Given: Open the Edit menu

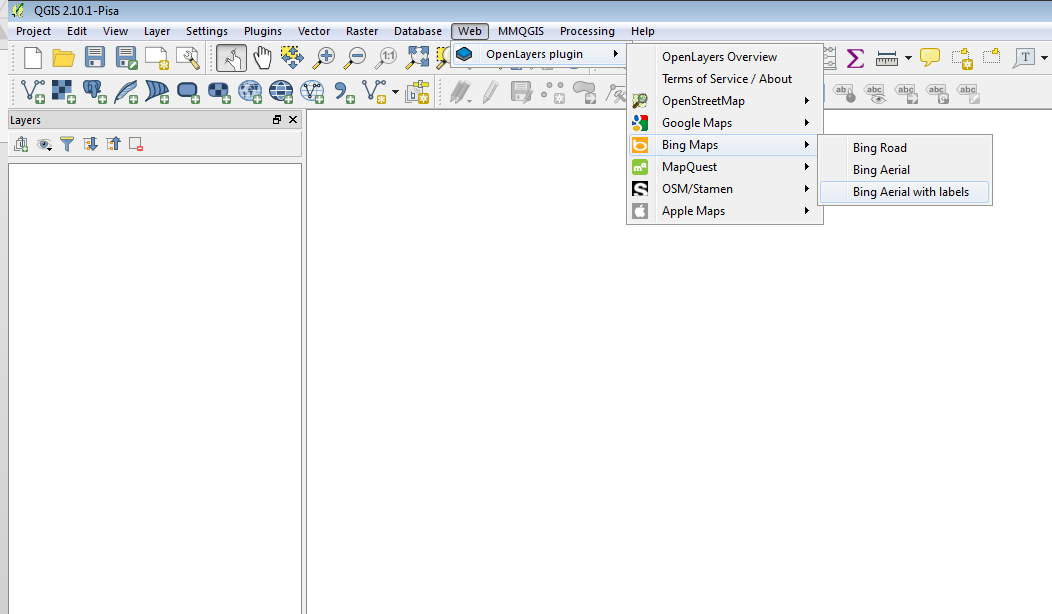Looking at the screenshot, I should [x=76, y=31].
